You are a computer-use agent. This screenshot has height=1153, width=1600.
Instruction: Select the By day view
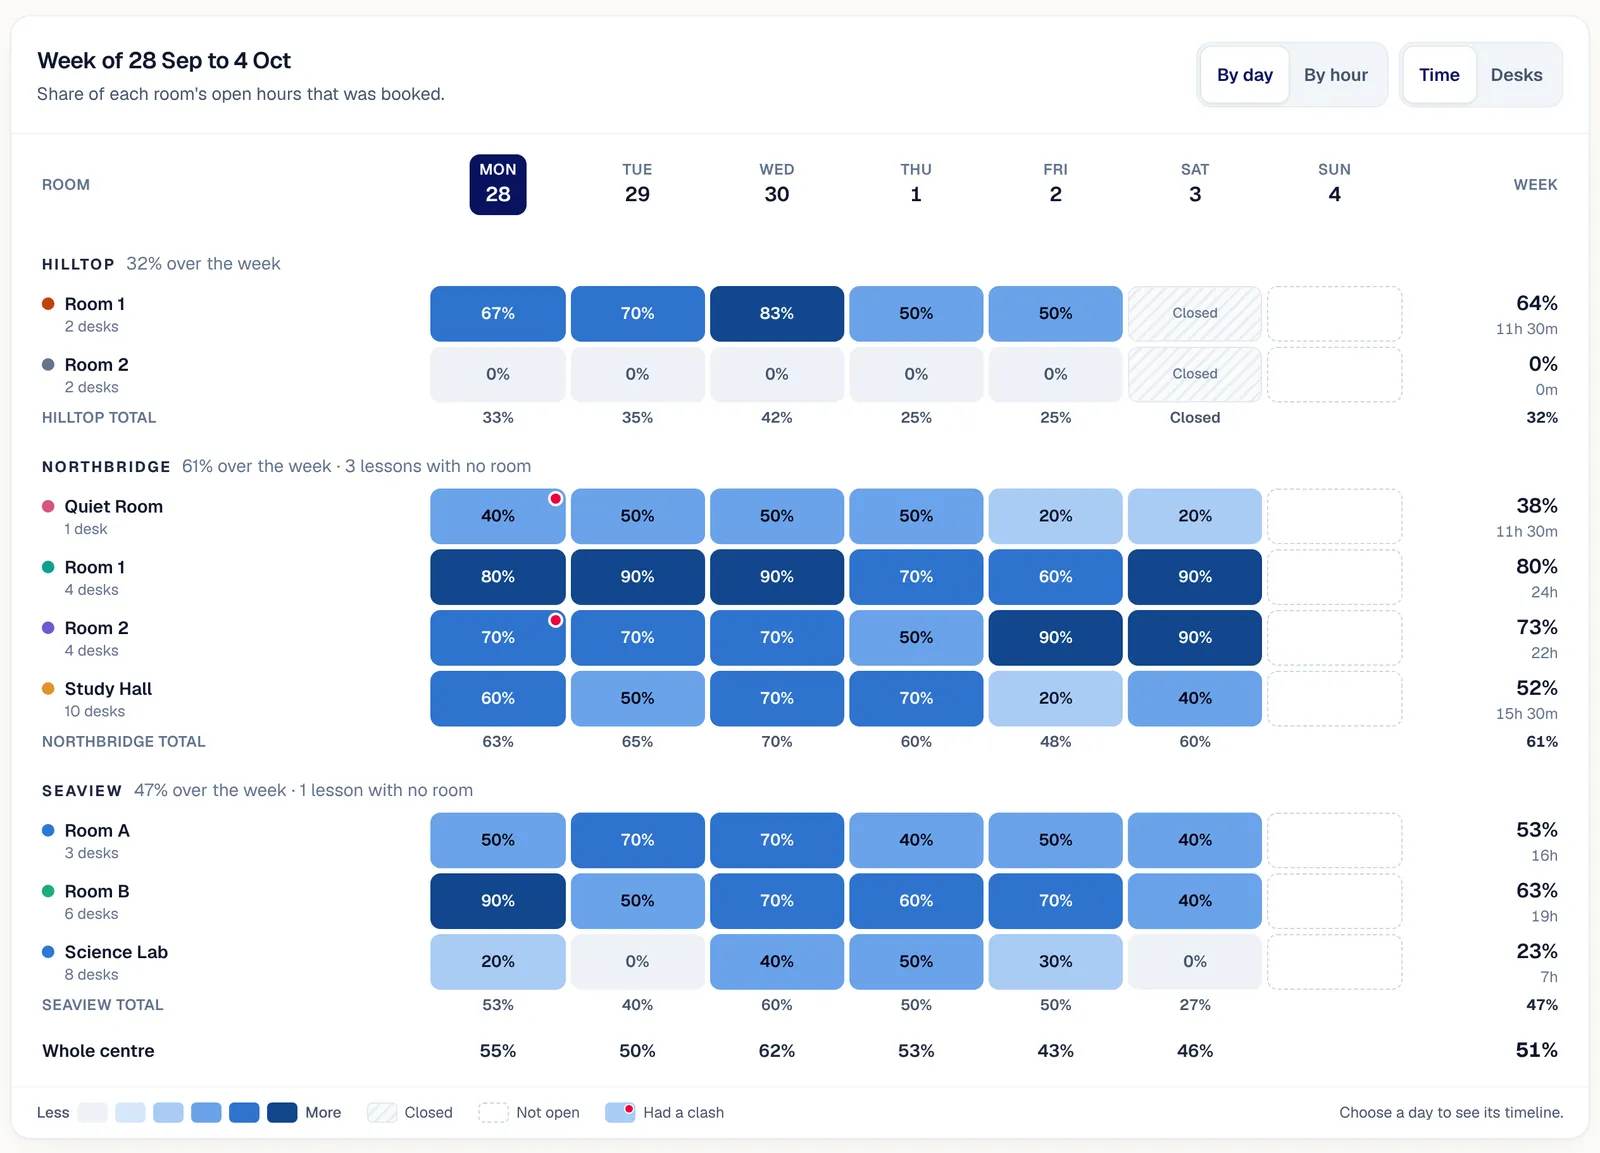[1244, 75]
